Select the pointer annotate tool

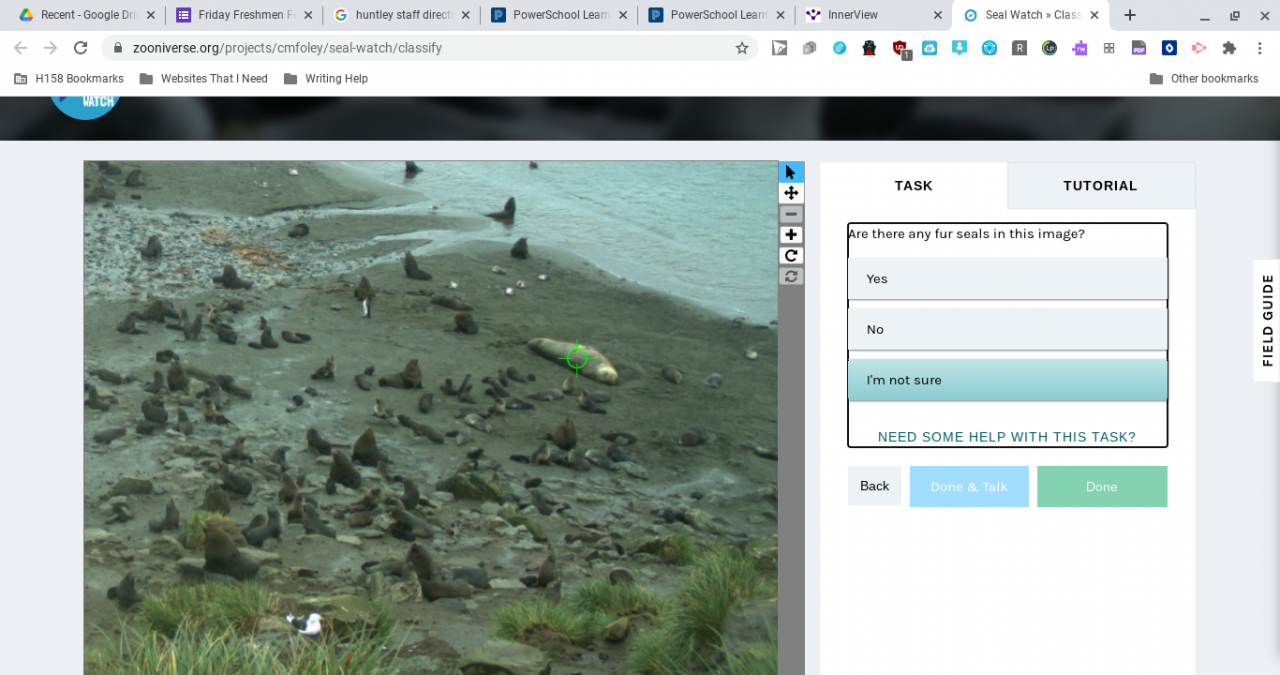(x=791, y=172)
